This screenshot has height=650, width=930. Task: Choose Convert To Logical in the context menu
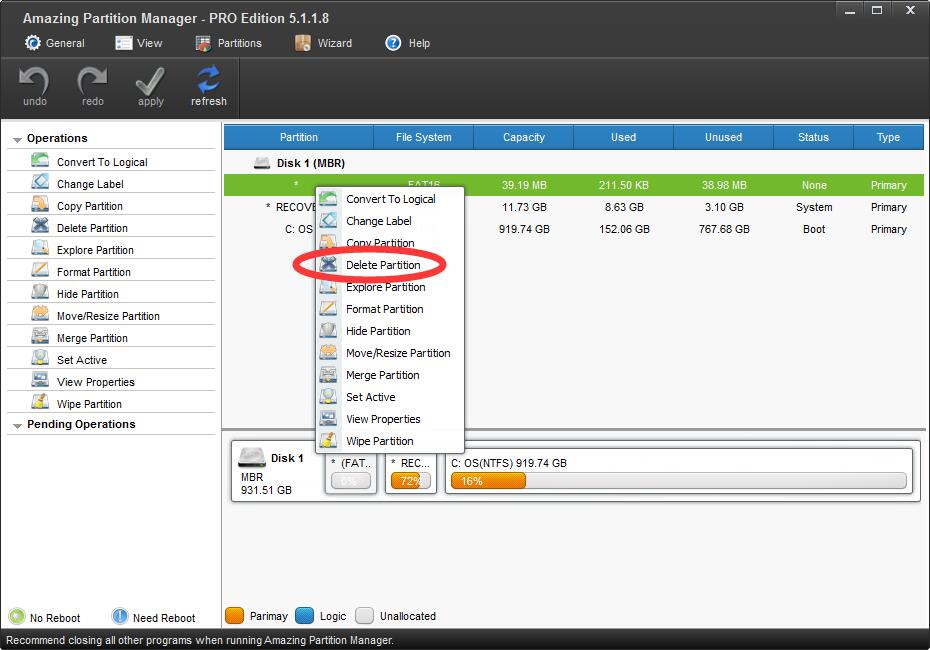coord(390,199)
